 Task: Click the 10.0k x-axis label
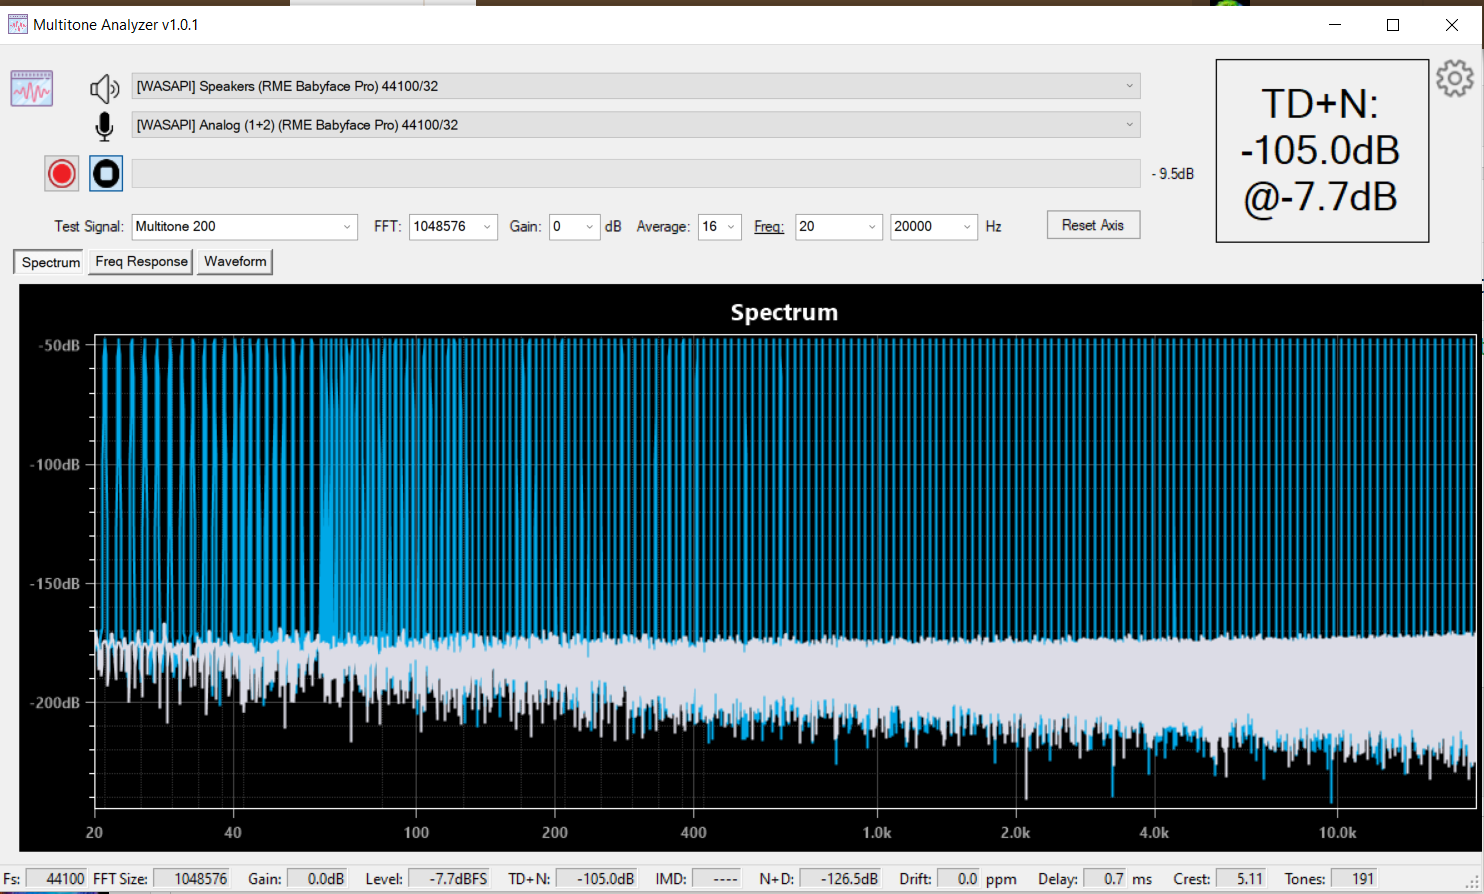click(1337, 832)
